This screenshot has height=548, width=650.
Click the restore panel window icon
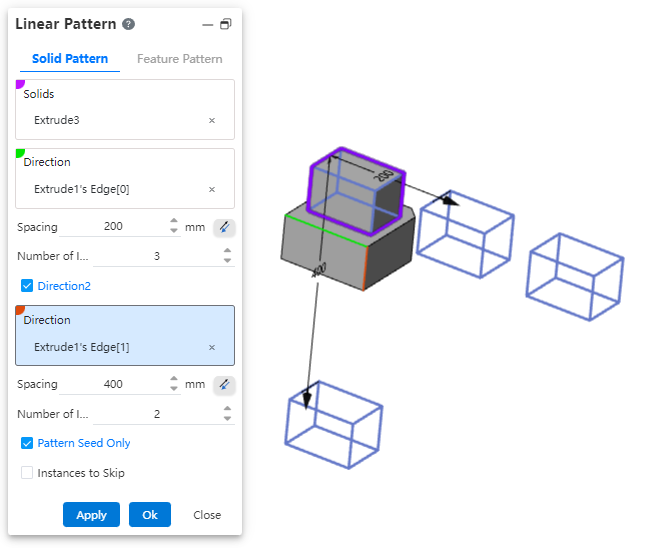pos(225,25)
